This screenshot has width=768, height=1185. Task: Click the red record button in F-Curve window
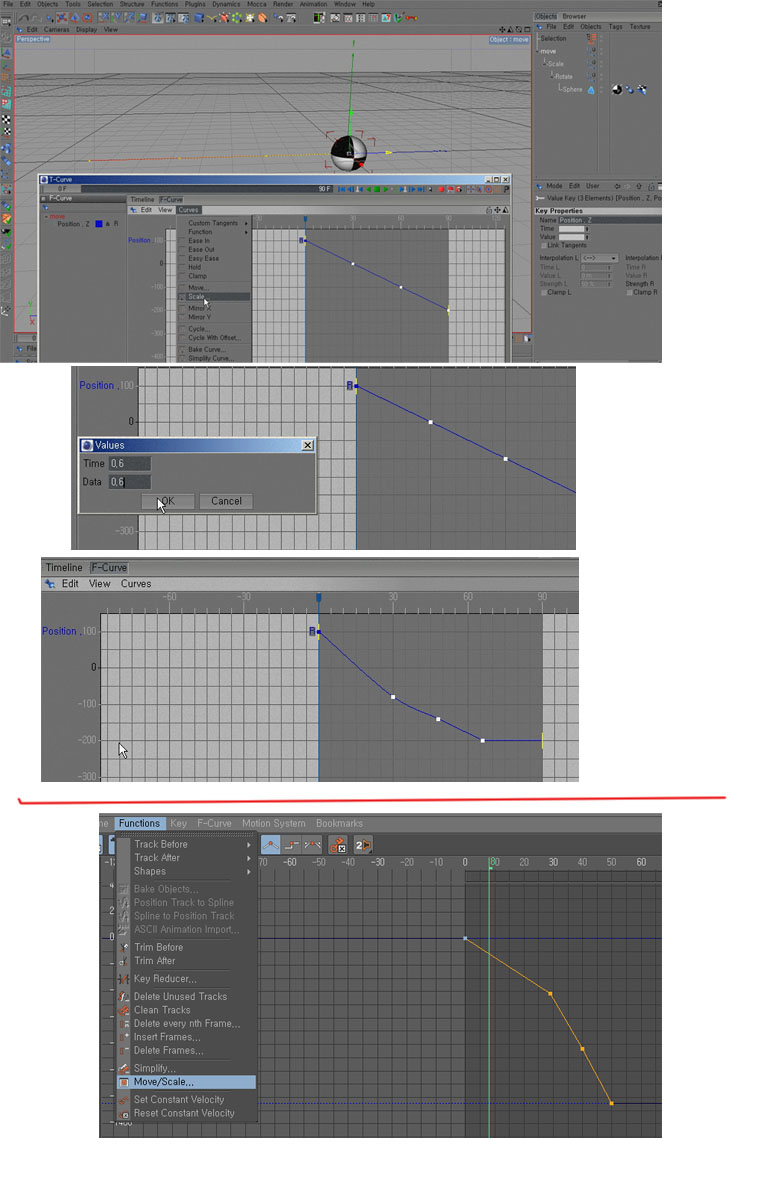coord(441,189)
